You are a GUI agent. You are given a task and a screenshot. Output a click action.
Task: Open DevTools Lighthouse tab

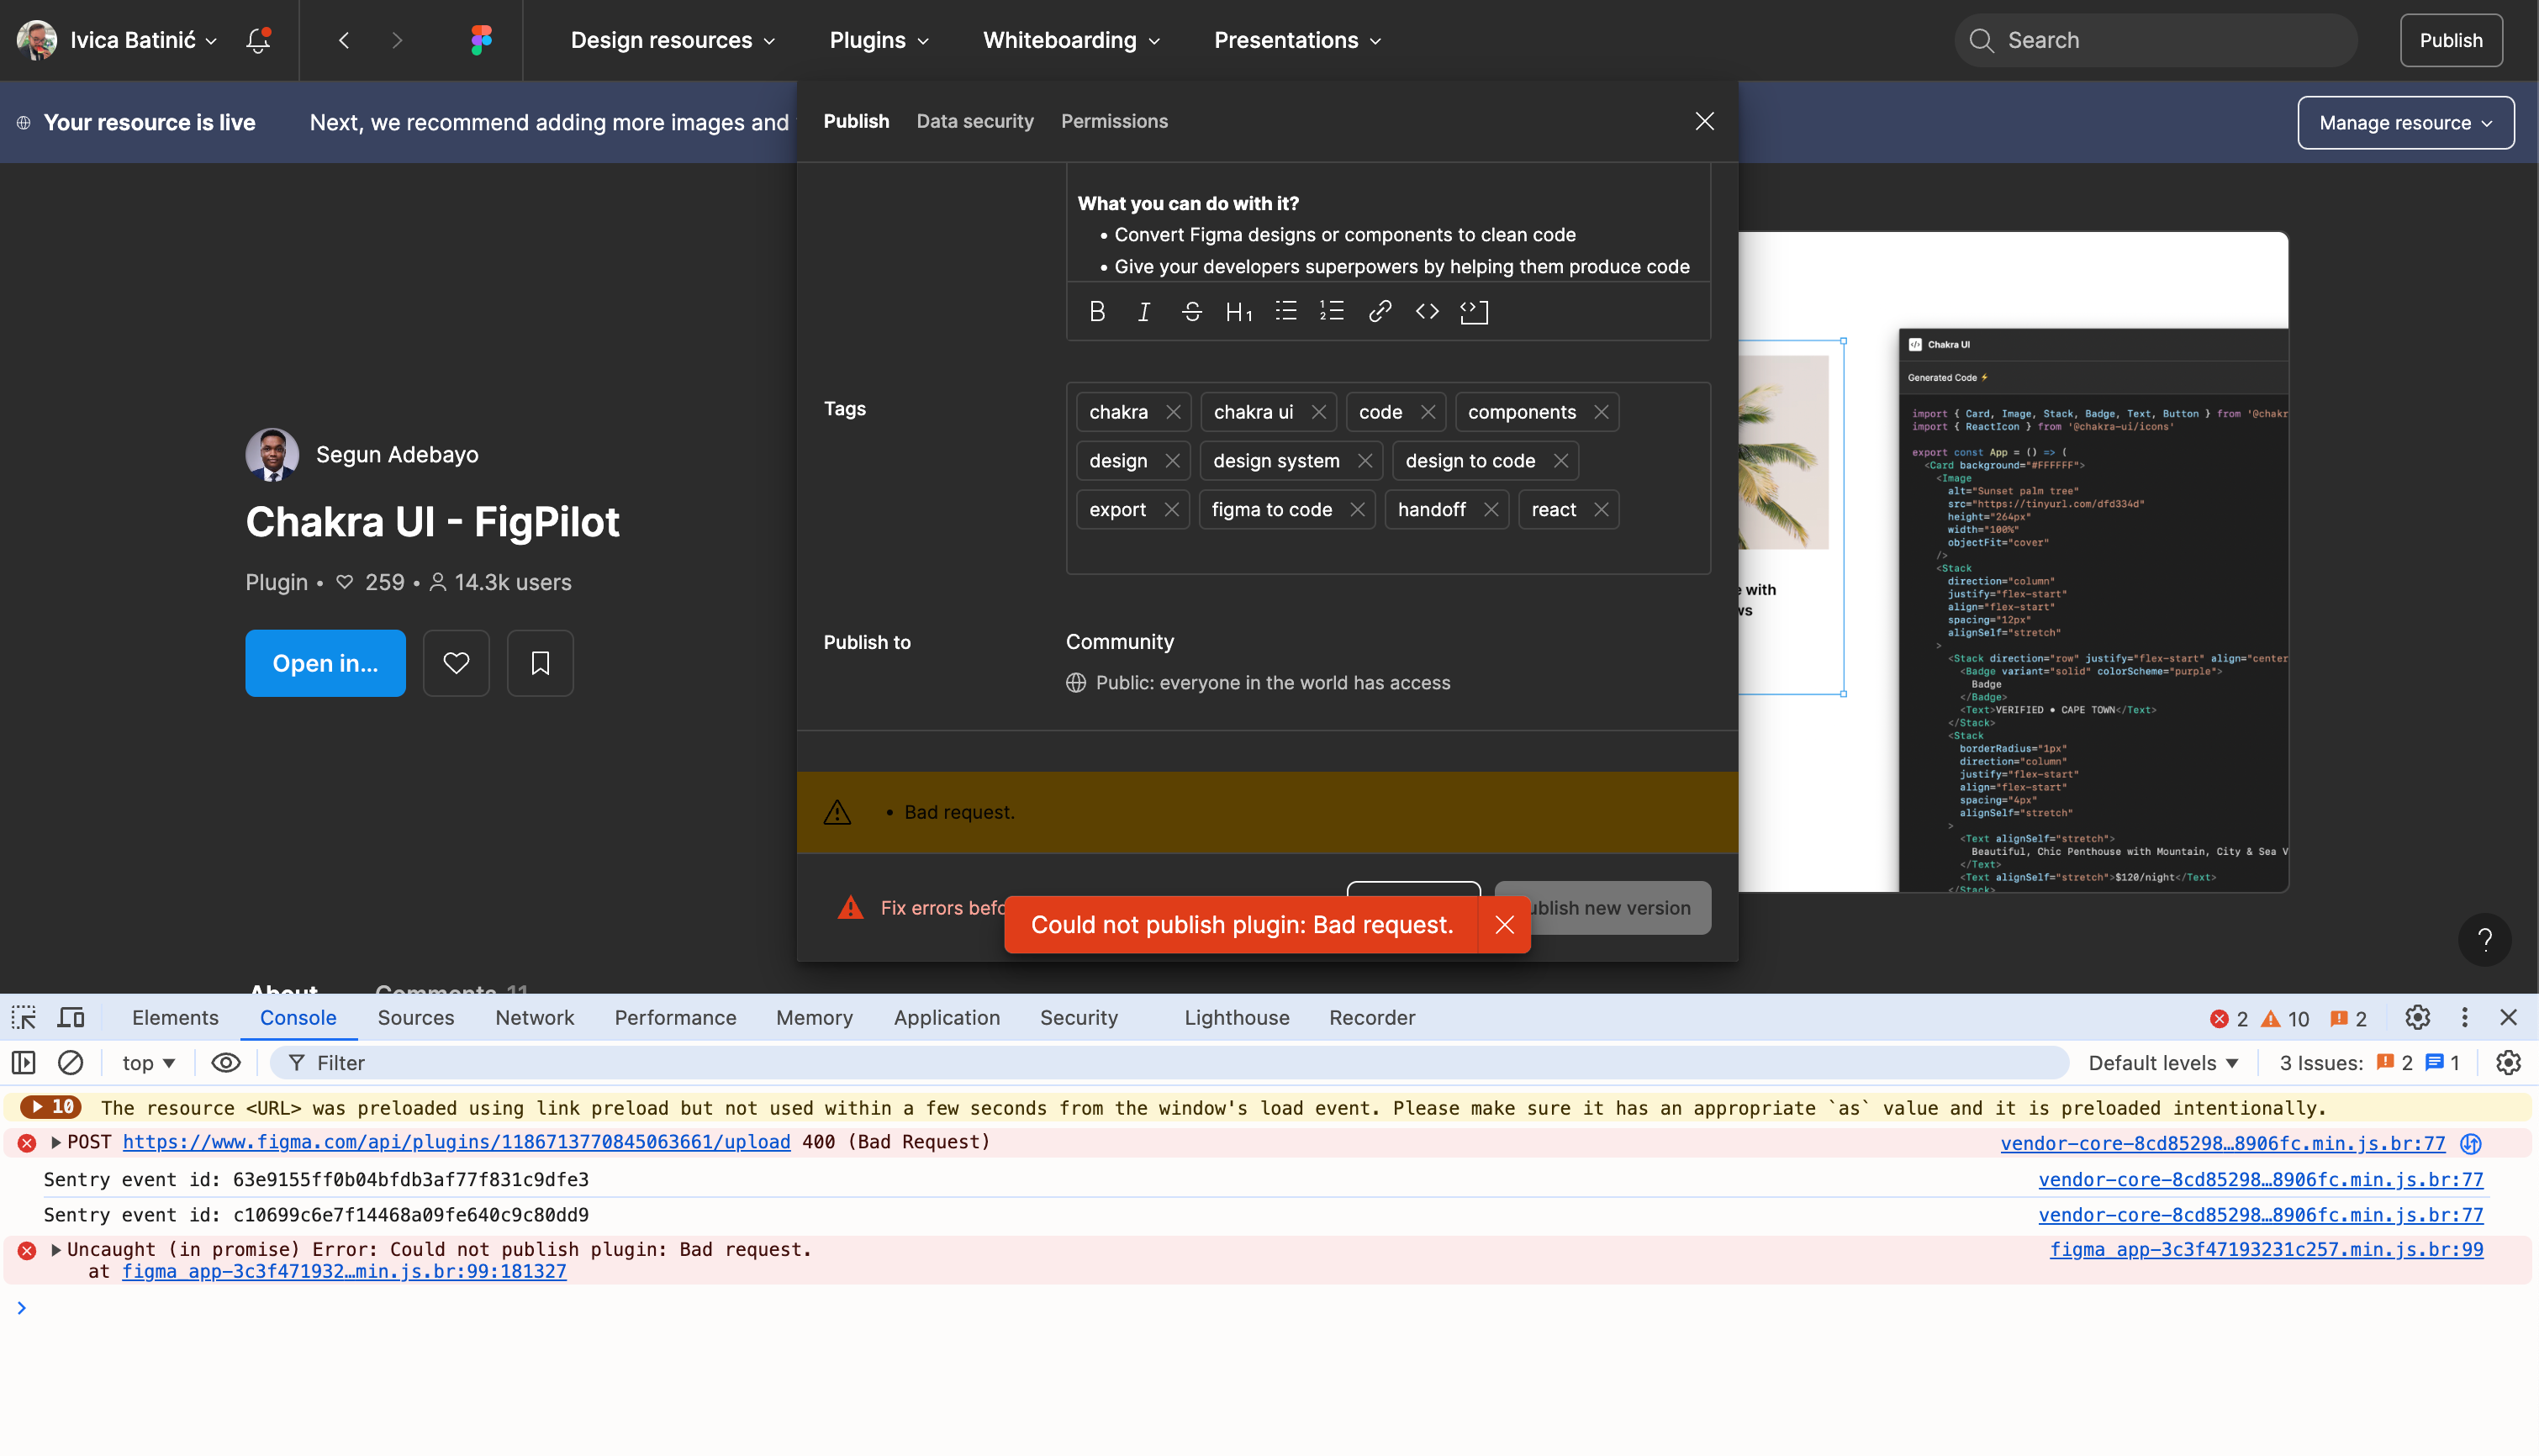(1236, 1018)
